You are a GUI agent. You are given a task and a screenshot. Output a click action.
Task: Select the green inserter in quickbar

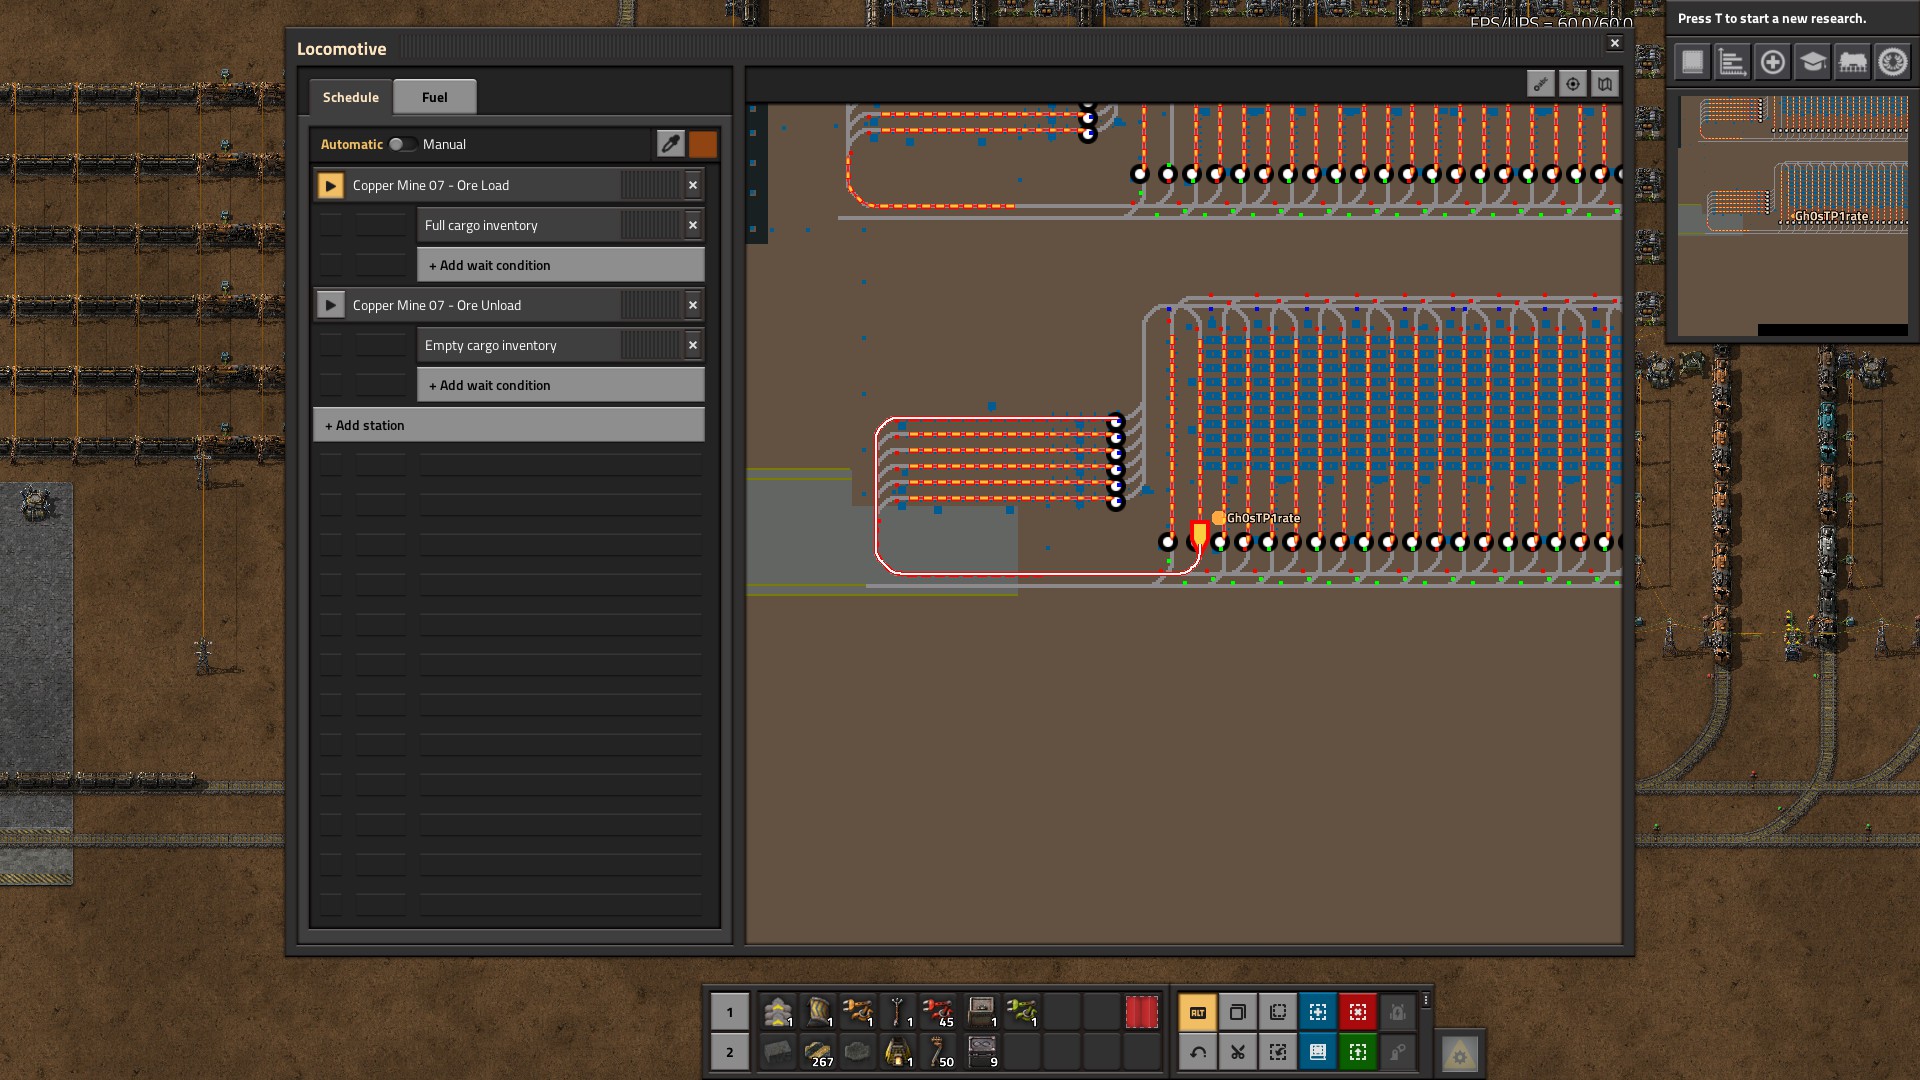tap(1022, 1012)
